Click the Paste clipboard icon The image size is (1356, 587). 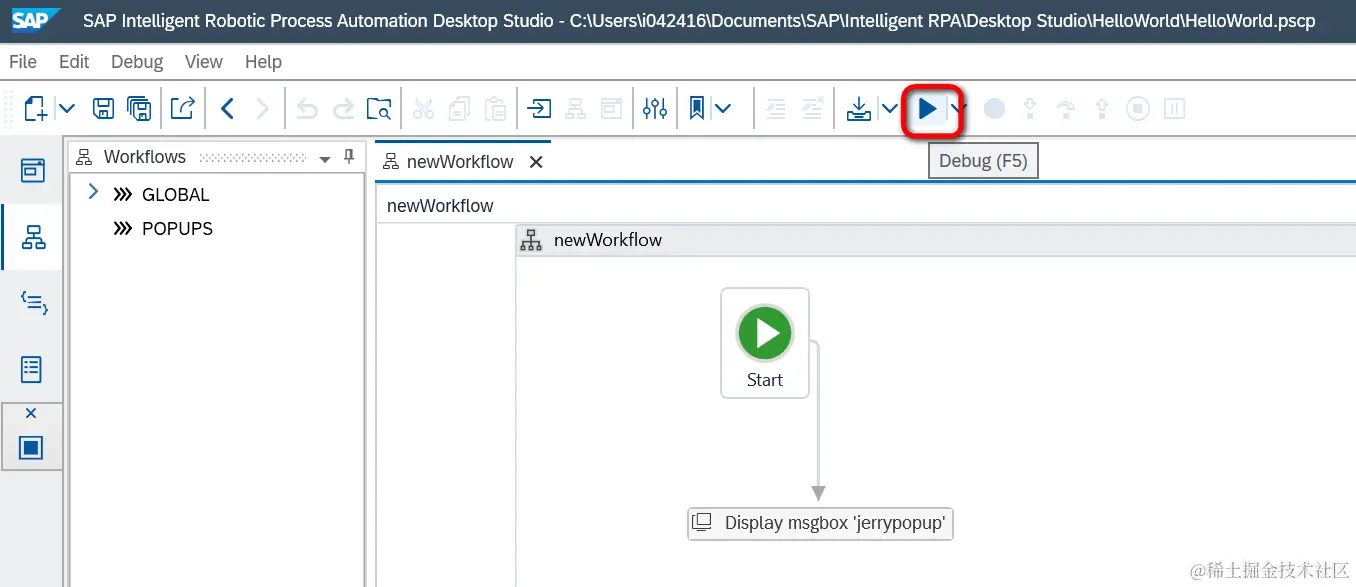[x=495, y=108]
